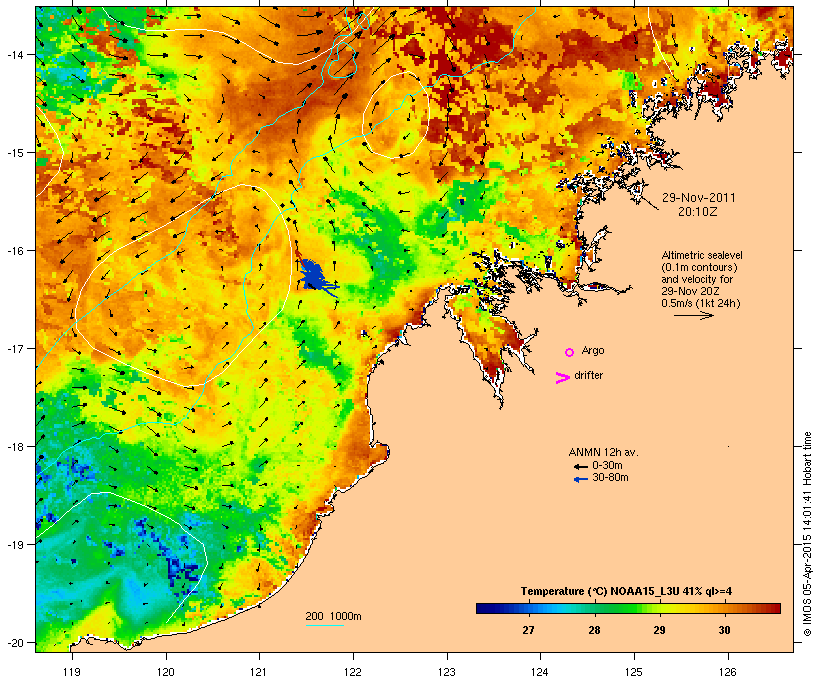Click the longitude axis label 121
Image resolution: width=820 pixels, height=680 pixels.
click(259, 672)
